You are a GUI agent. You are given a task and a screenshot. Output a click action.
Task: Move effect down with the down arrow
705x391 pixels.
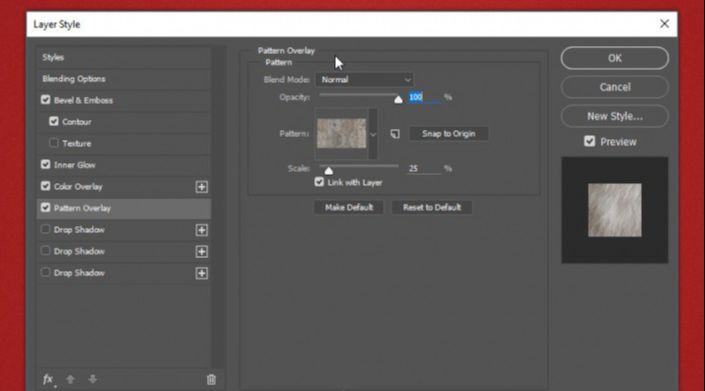click(x=93, y=379)
